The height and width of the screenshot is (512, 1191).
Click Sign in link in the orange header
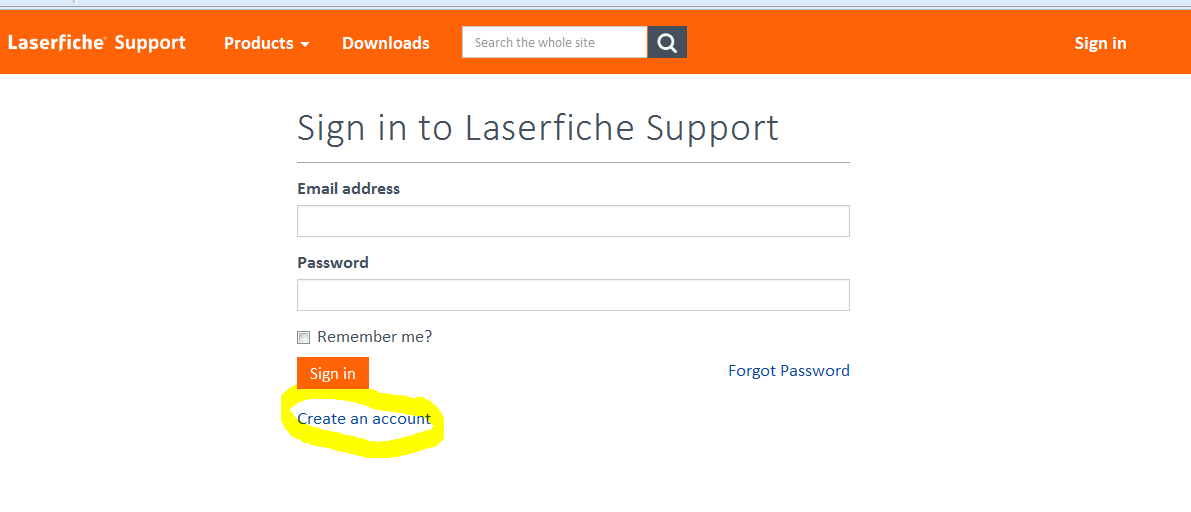pos(1100,43)
